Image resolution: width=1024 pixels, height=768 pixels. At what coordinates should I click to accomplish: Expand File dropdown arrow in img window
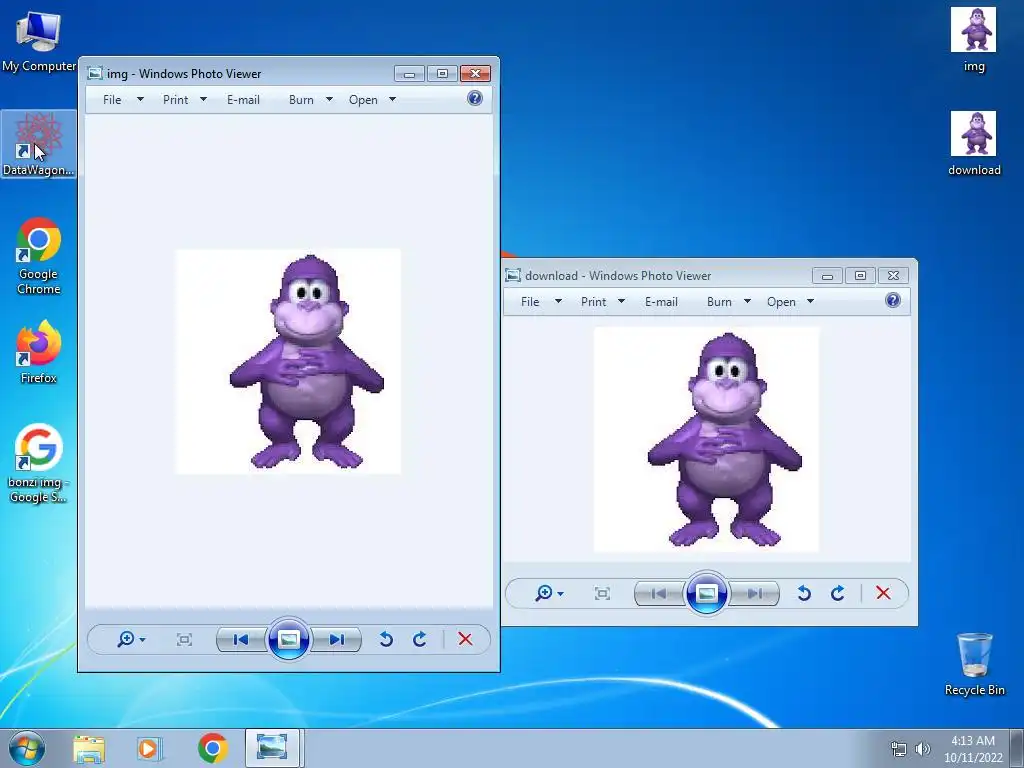pos(140,99)
